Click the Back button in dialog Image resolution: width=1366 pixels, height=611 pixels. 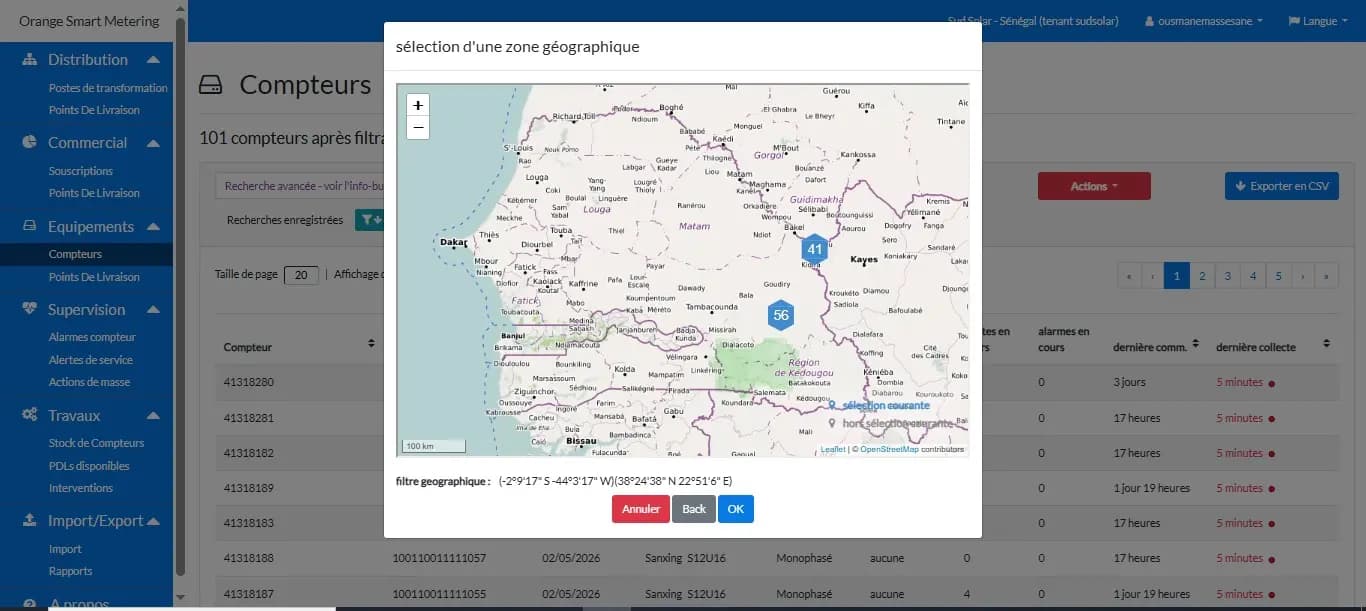(694, 509)
